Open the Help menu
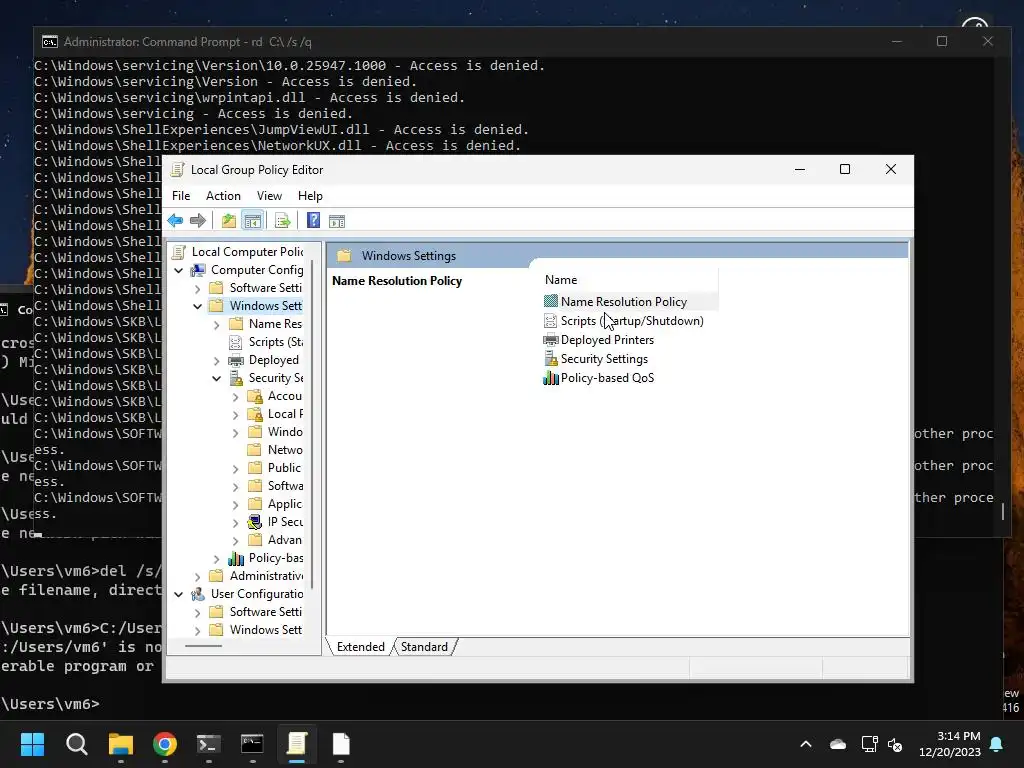Viewport: 1024px width, 768px height. (310, 196)
